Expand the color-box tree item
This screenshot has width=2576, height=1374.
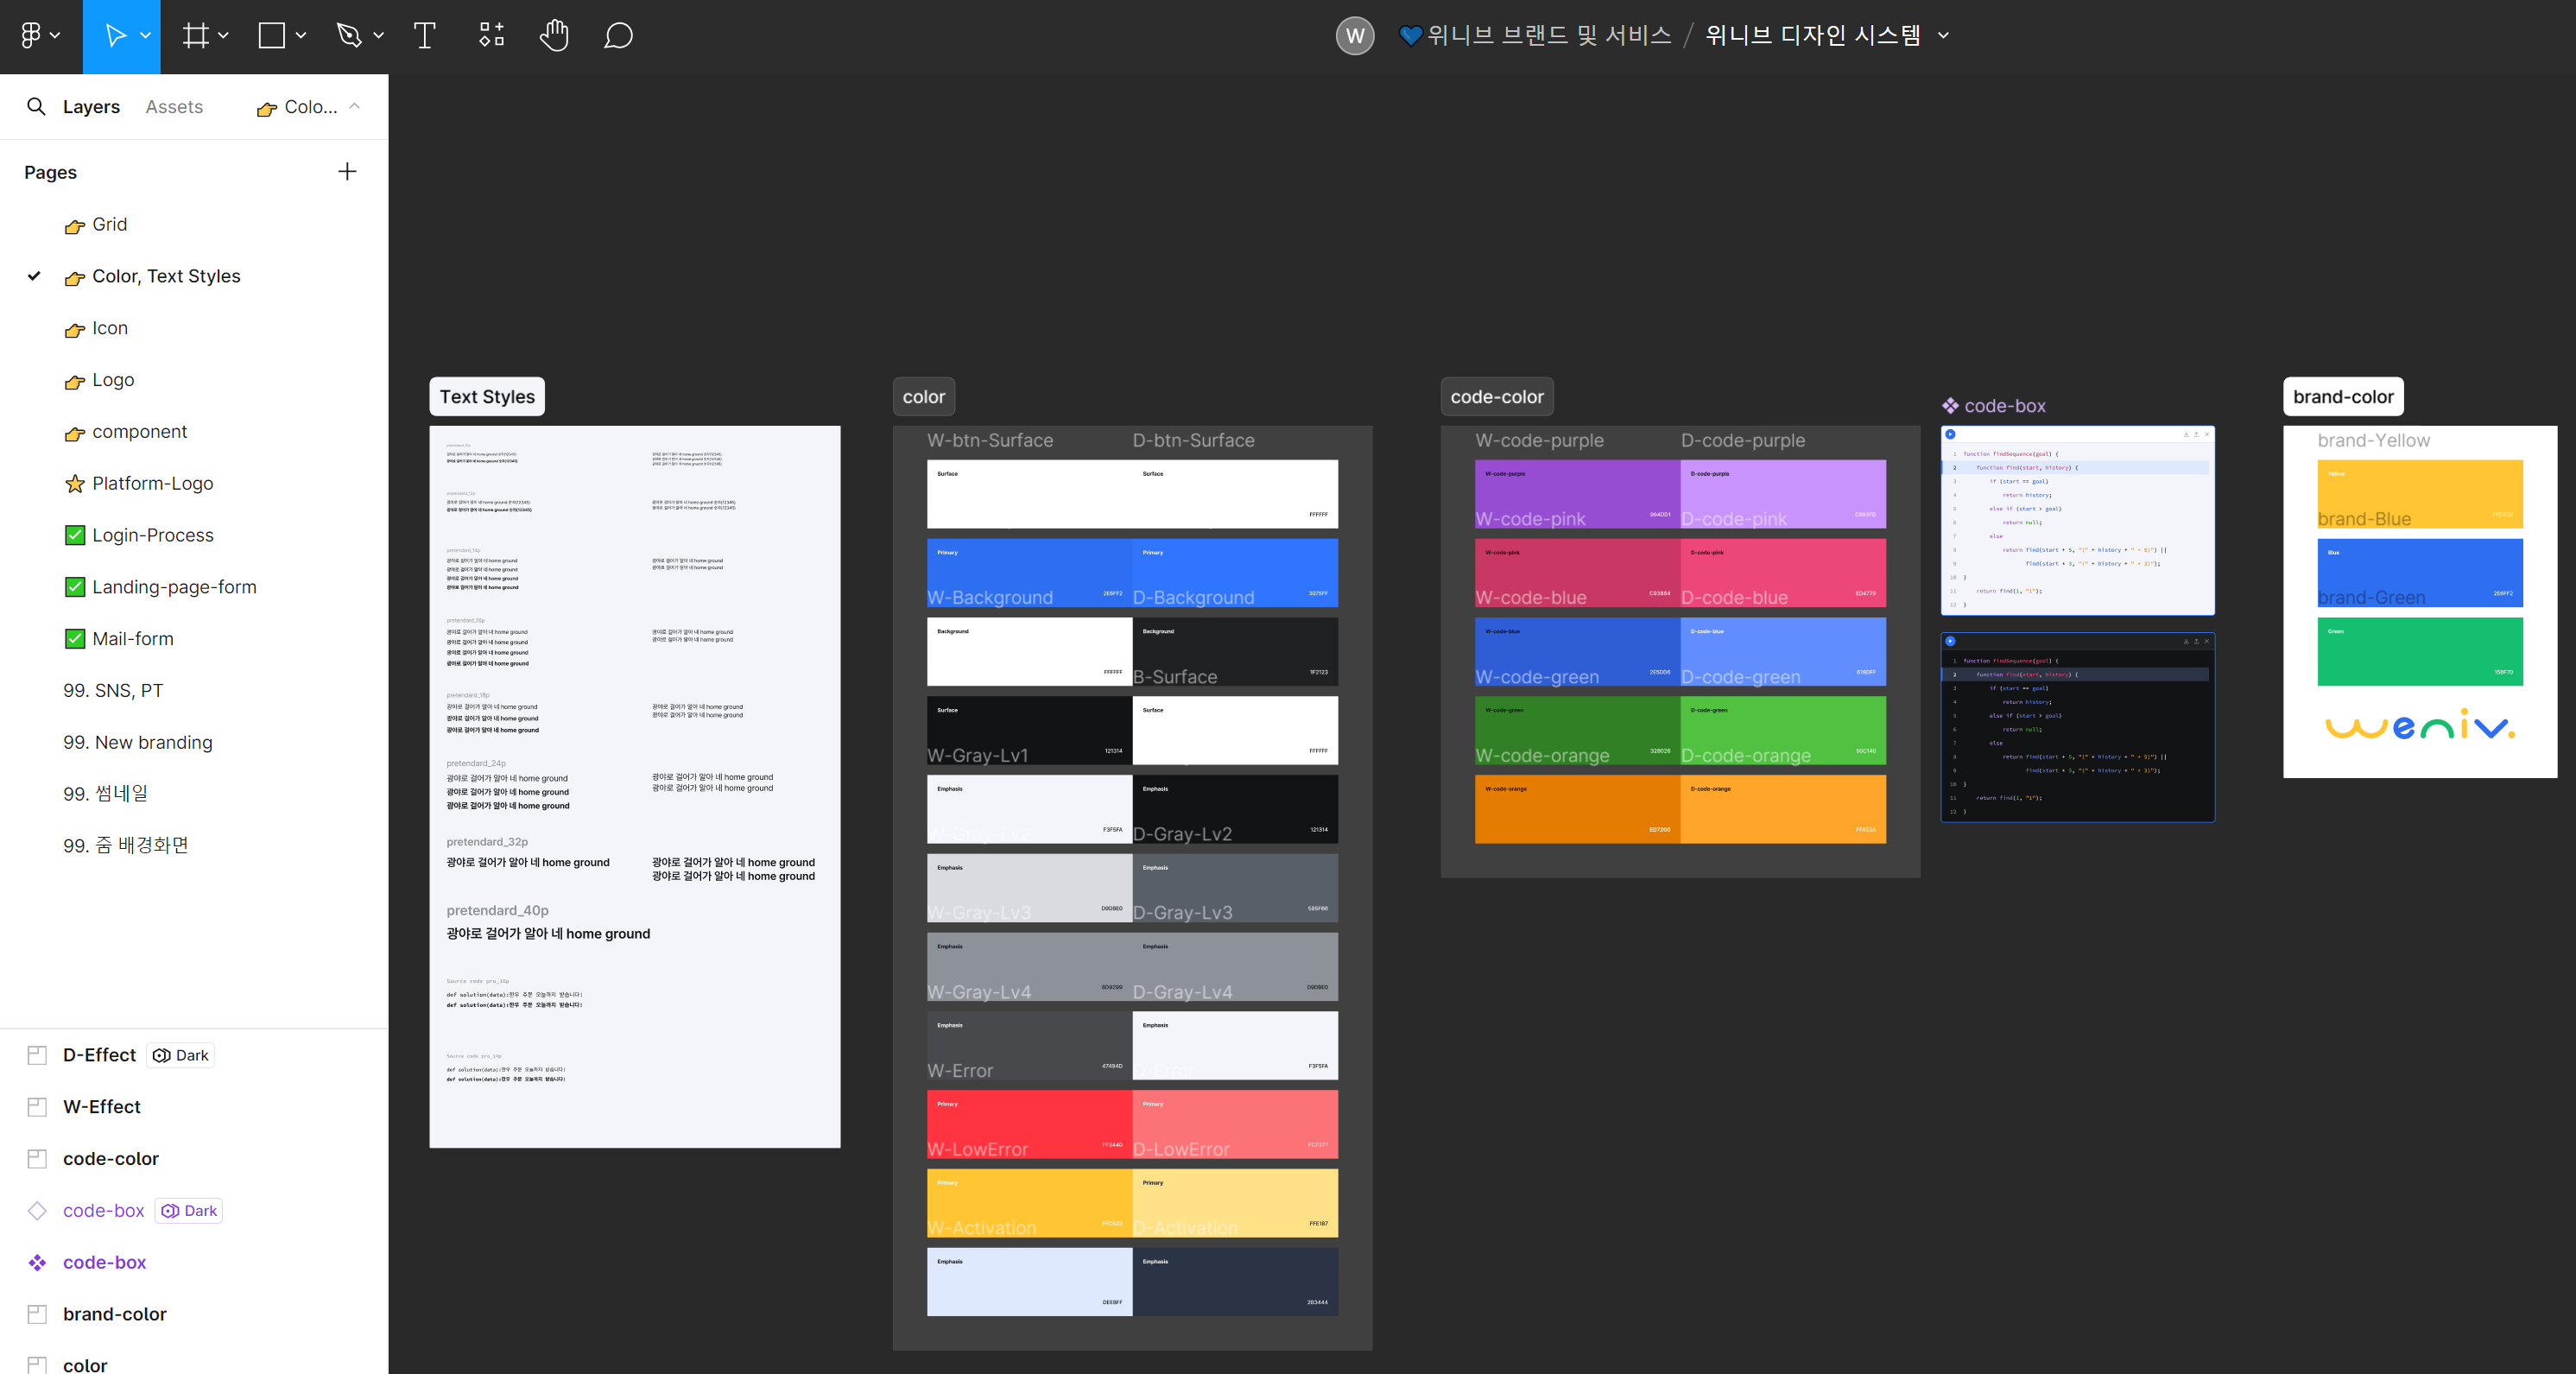(x=14, y=1262)
